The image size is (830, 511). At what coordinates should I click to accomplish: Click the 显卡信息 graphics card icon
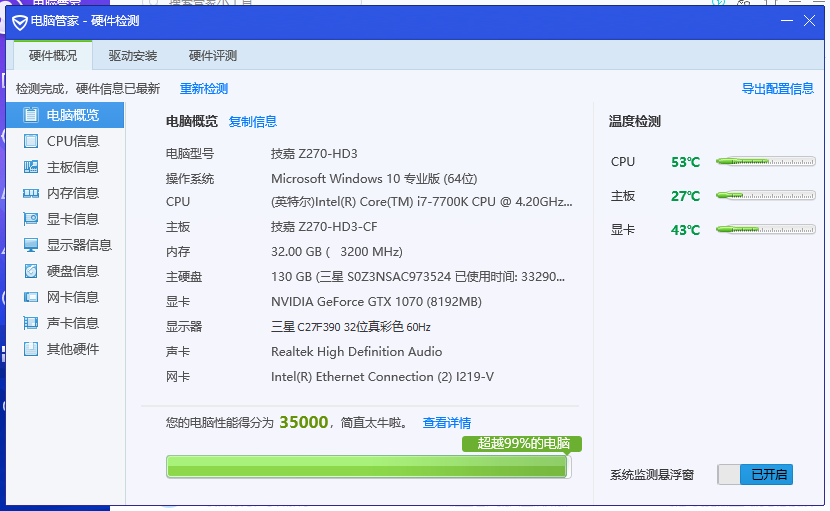(x=31, y=219)
